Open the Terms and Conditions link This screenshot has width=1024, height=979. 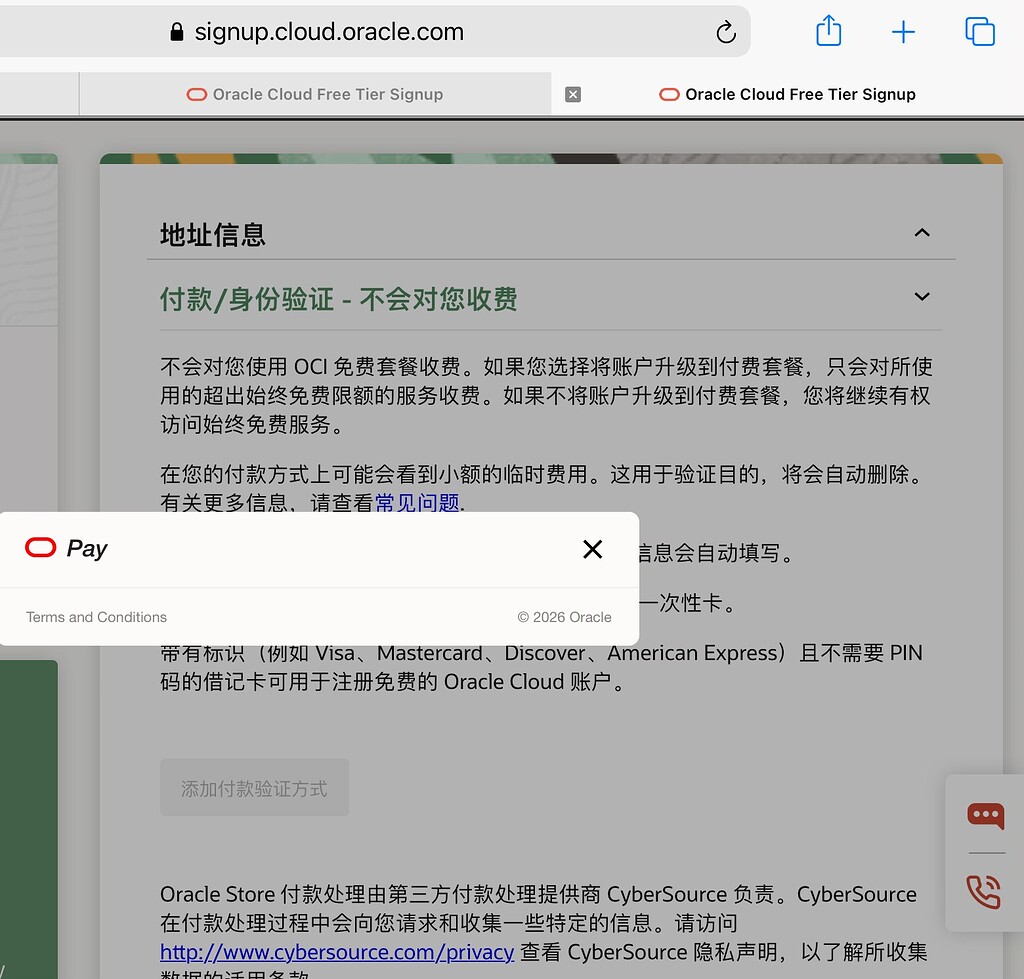96,617
